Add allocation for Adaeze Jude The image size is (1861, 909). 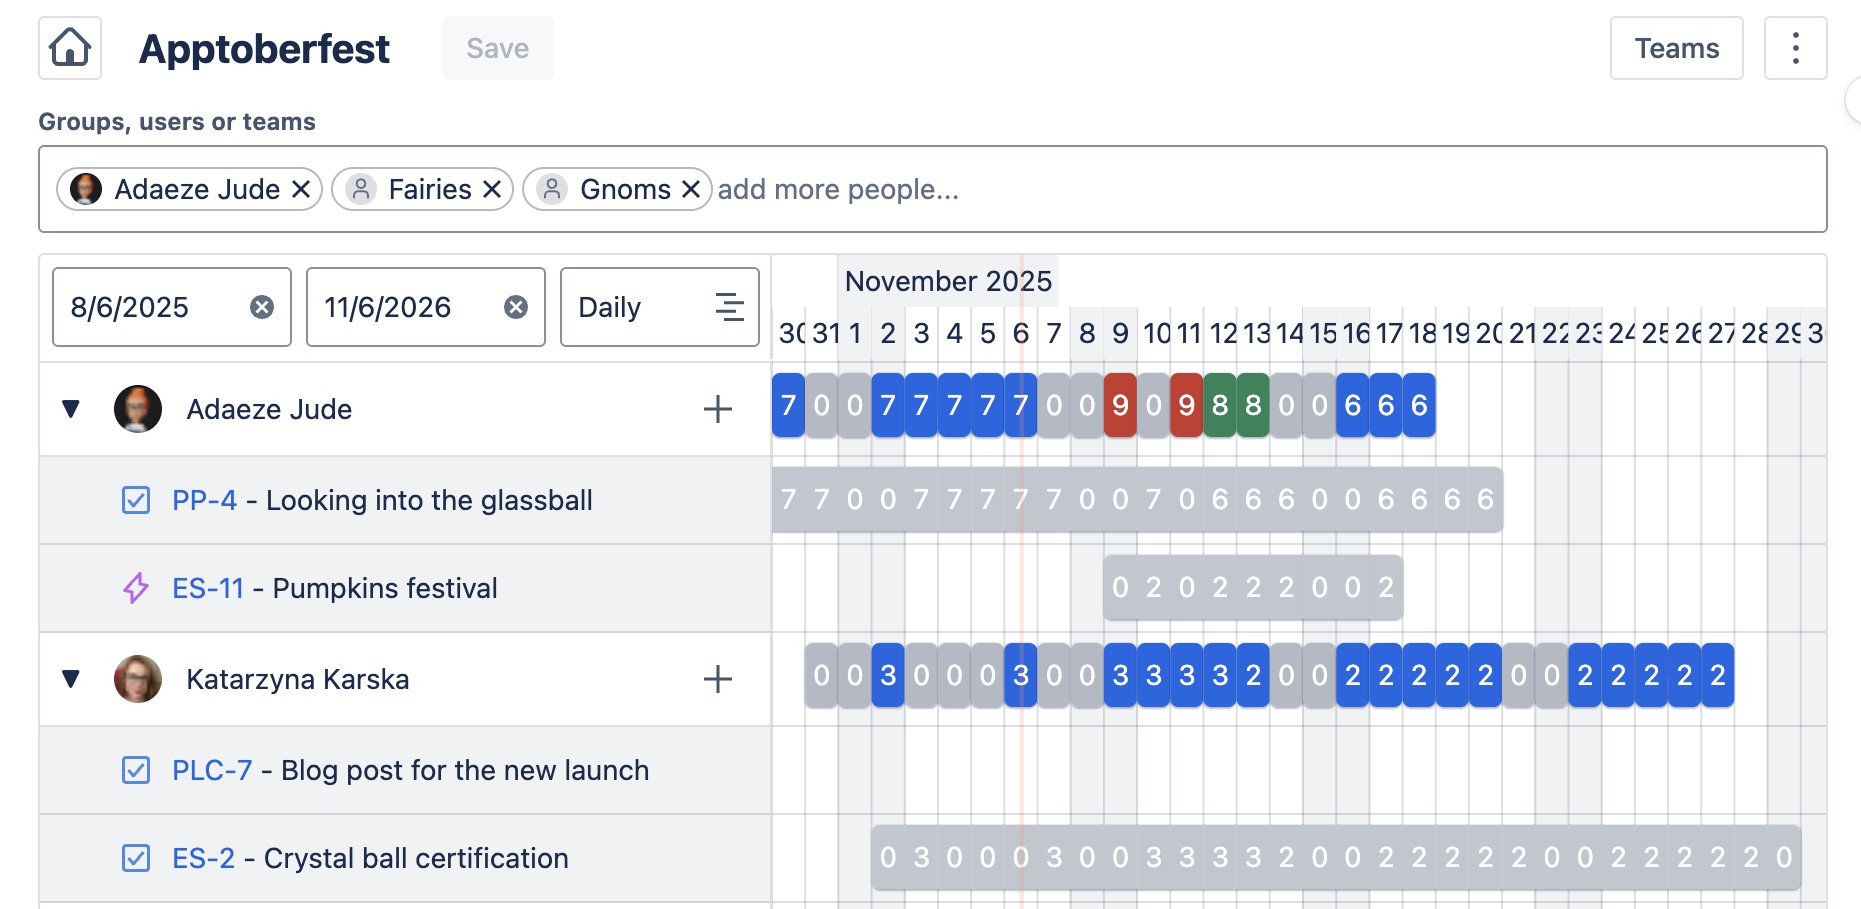tap(717, 409)
